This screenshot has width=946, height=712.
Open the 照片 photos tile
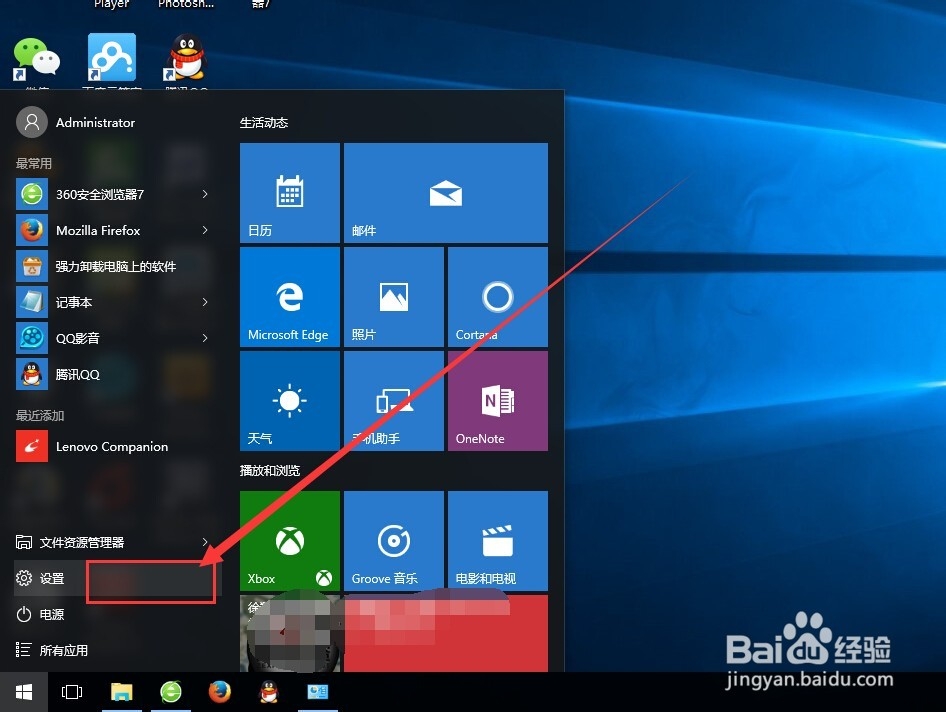[393, 296]
